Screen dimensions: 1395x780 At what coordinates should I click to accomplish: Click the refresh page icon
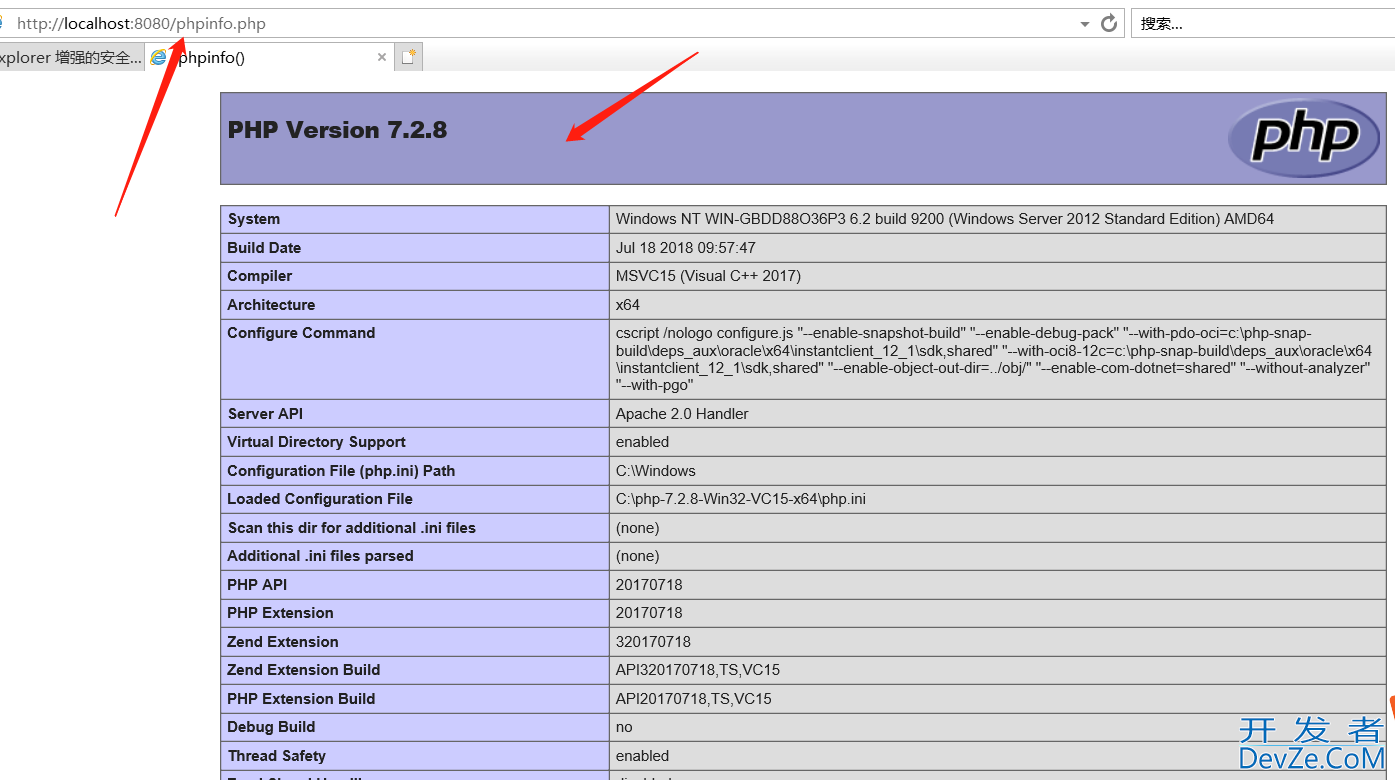pyautogui.click(x=1109, y=23)
